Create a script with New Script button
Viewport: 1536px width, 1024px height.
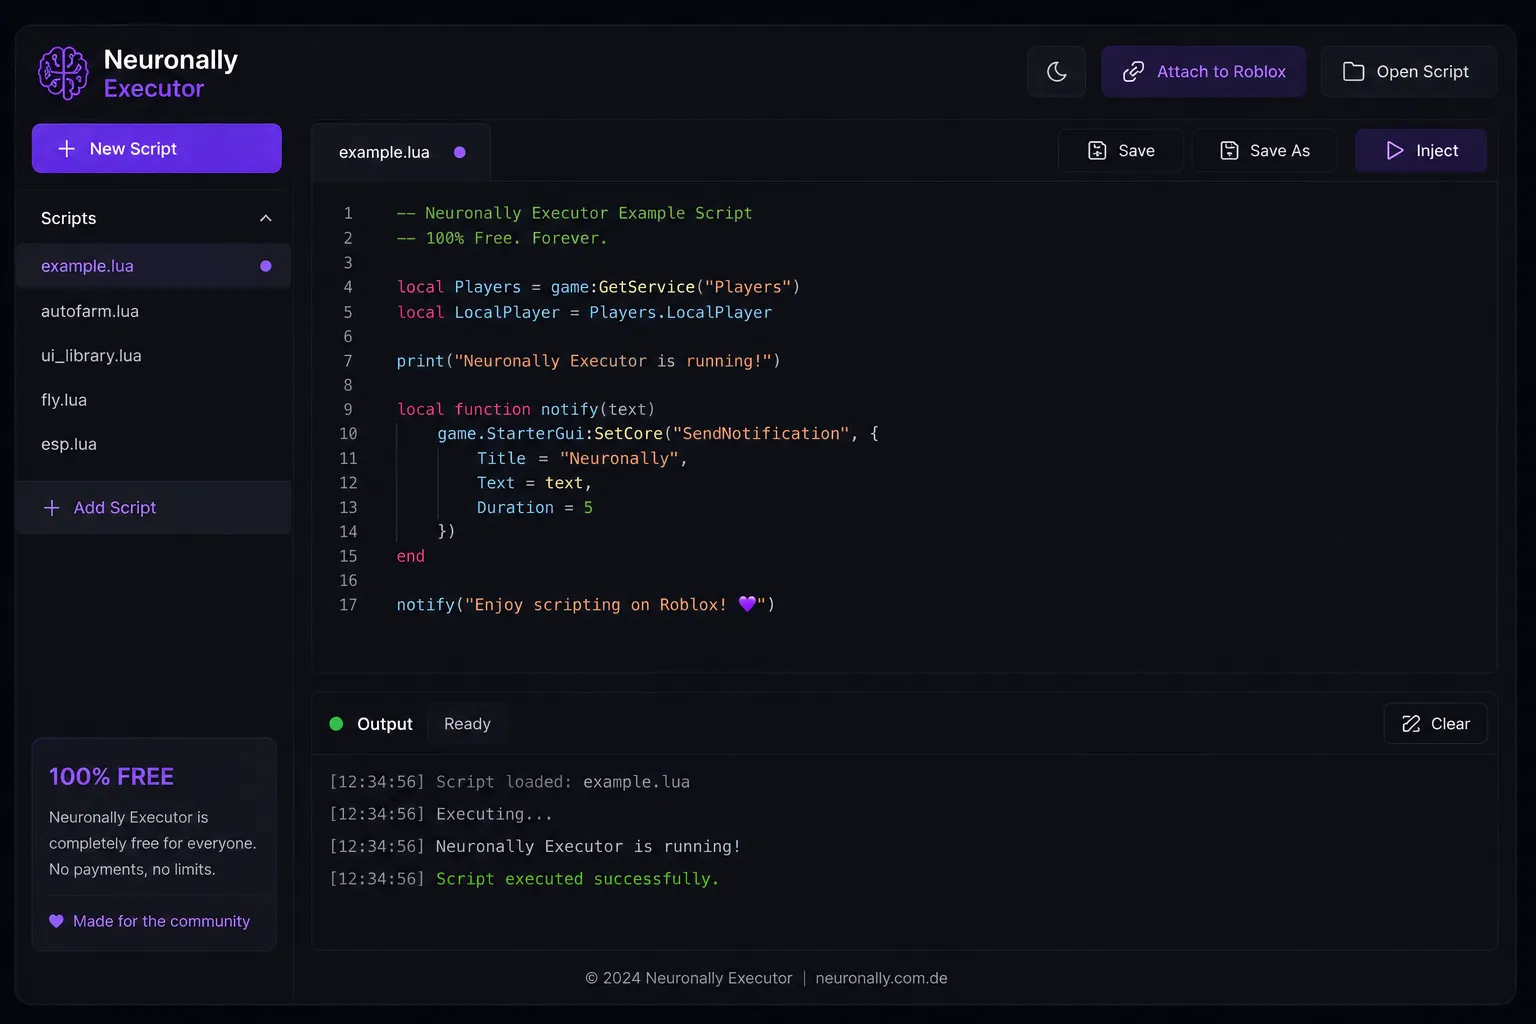click(x=157, y=148)
